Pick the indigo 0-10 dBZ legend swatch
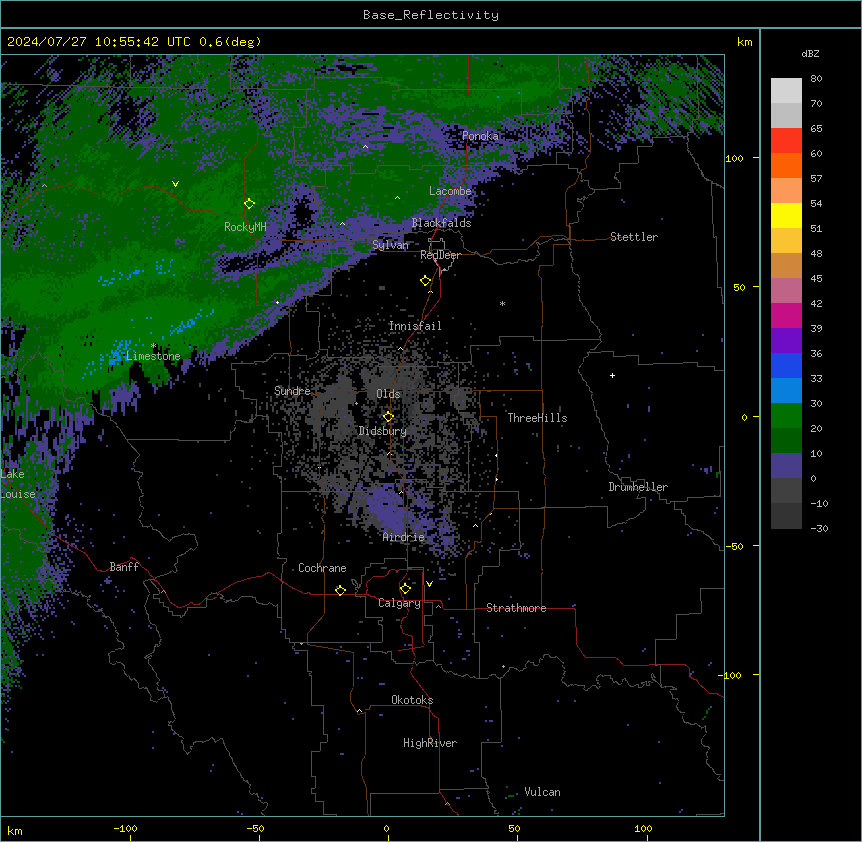The height and width of the screenshot is (842, 862). [786, 466]
